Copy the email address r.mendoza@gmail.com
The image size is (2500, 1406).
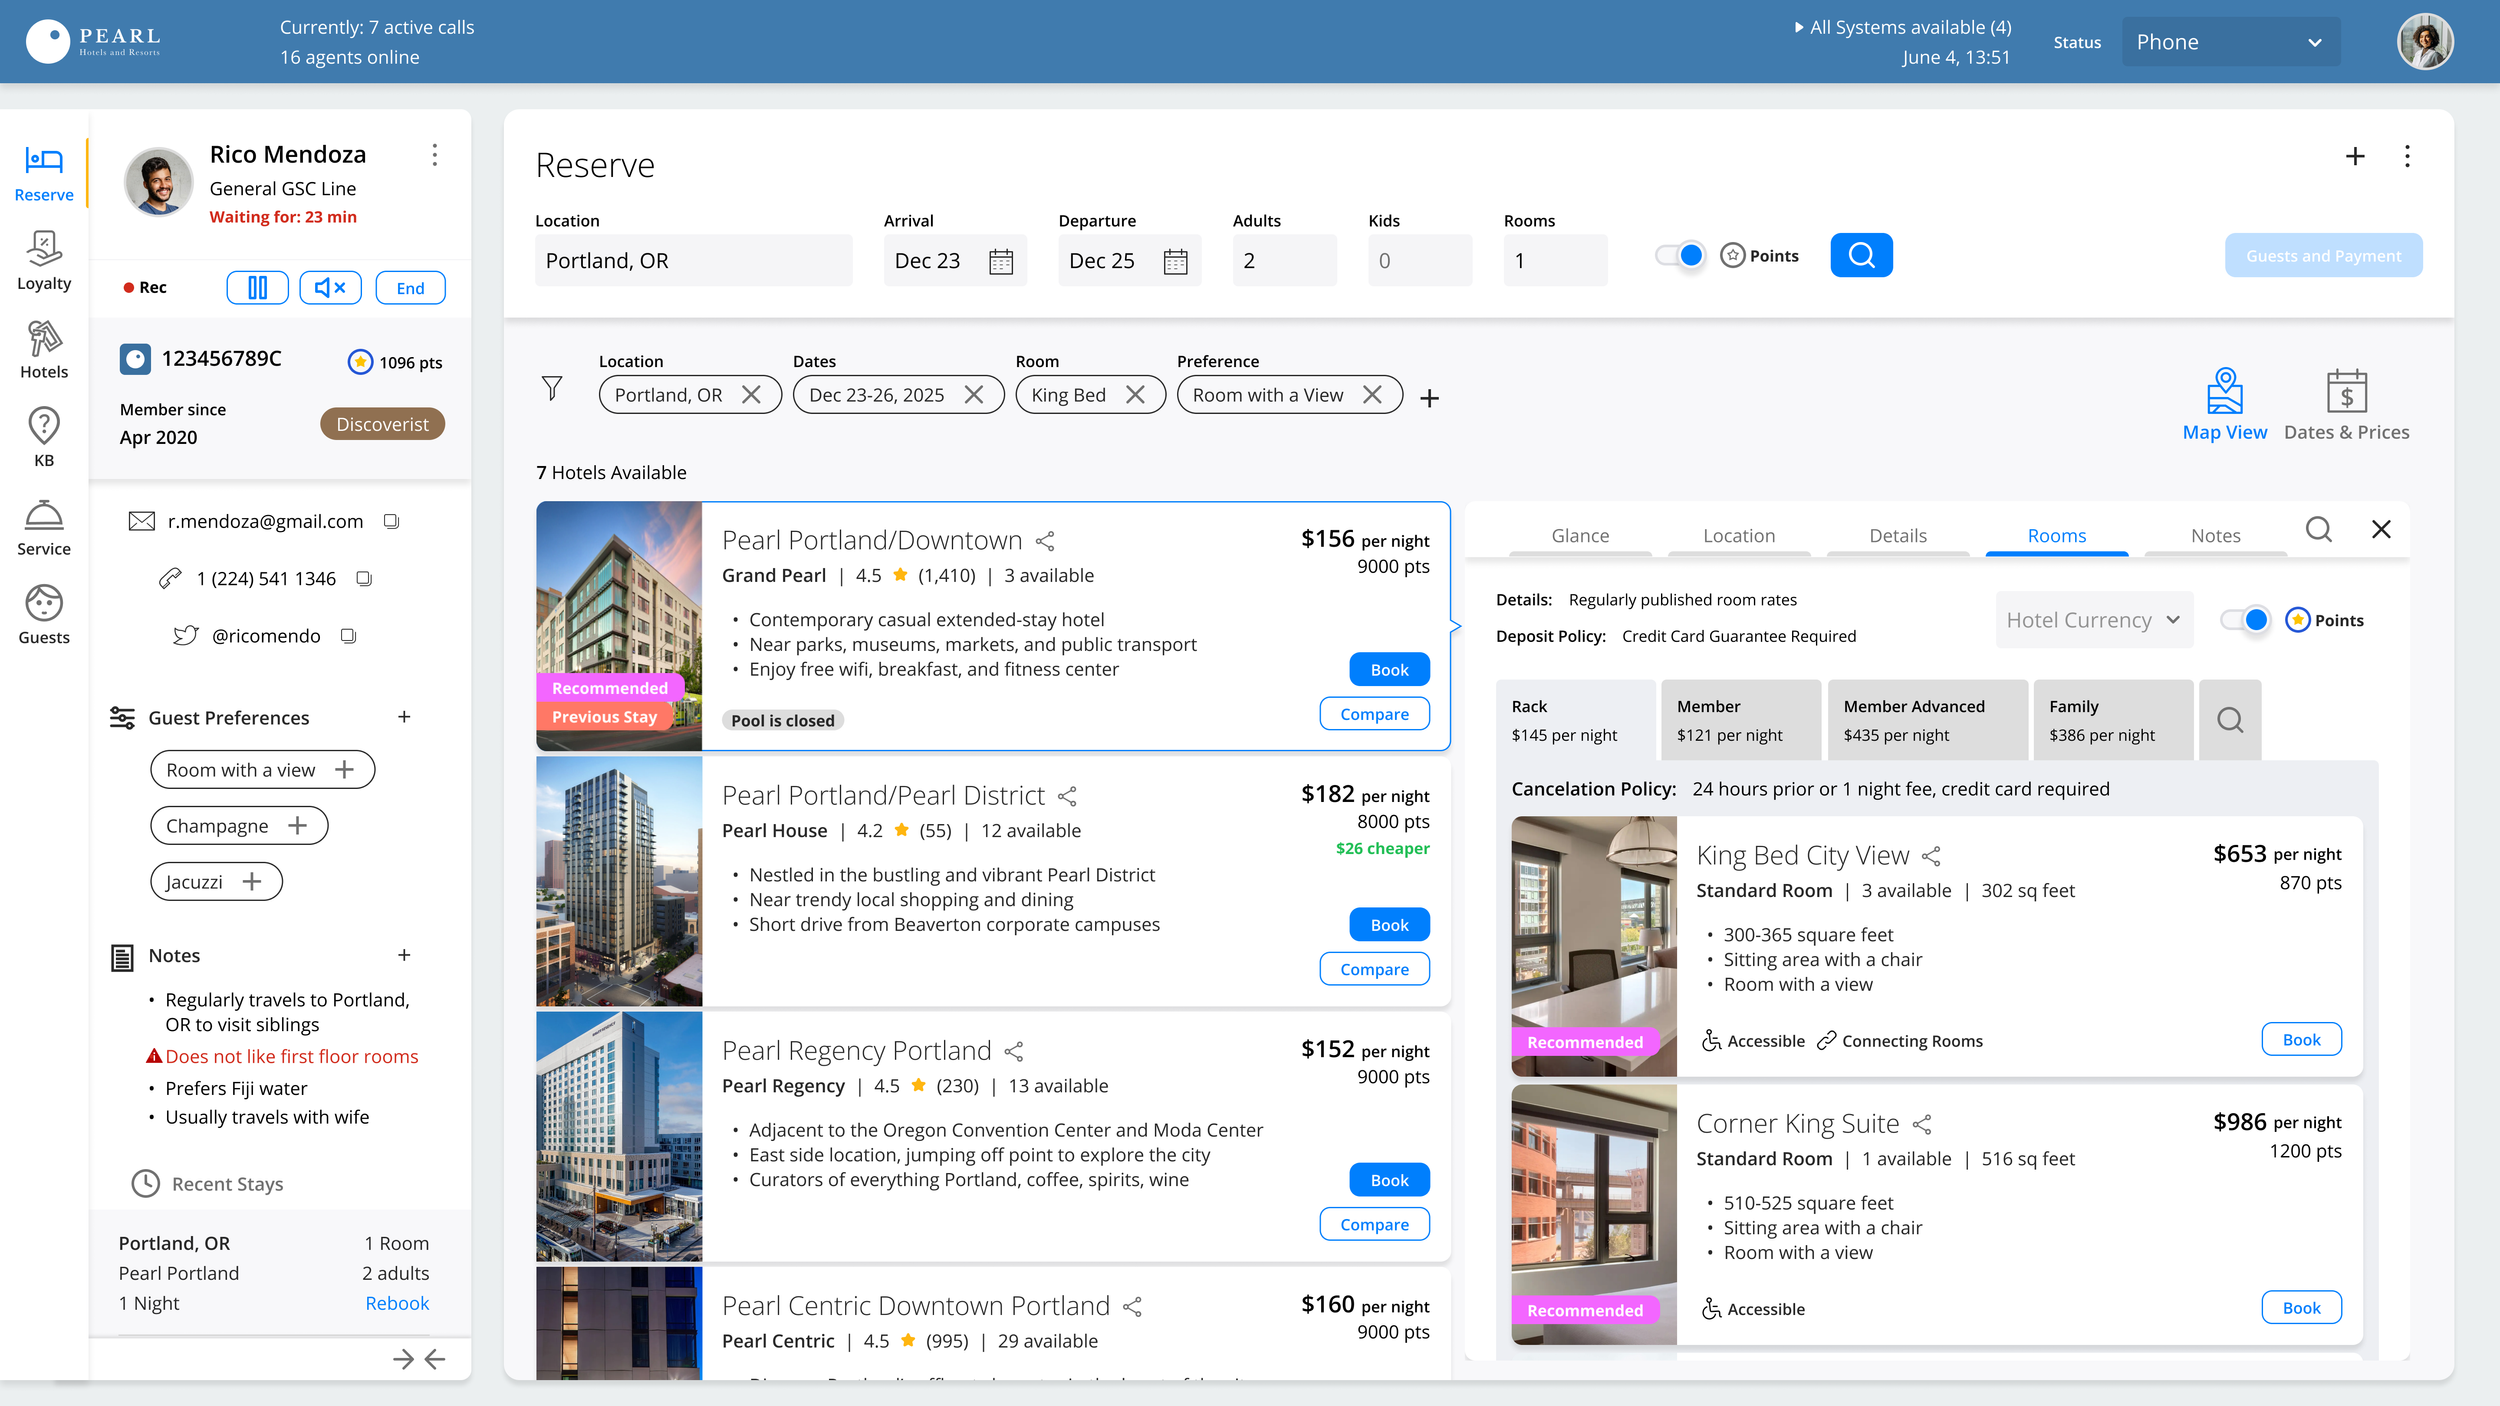(x=392, y=521)
